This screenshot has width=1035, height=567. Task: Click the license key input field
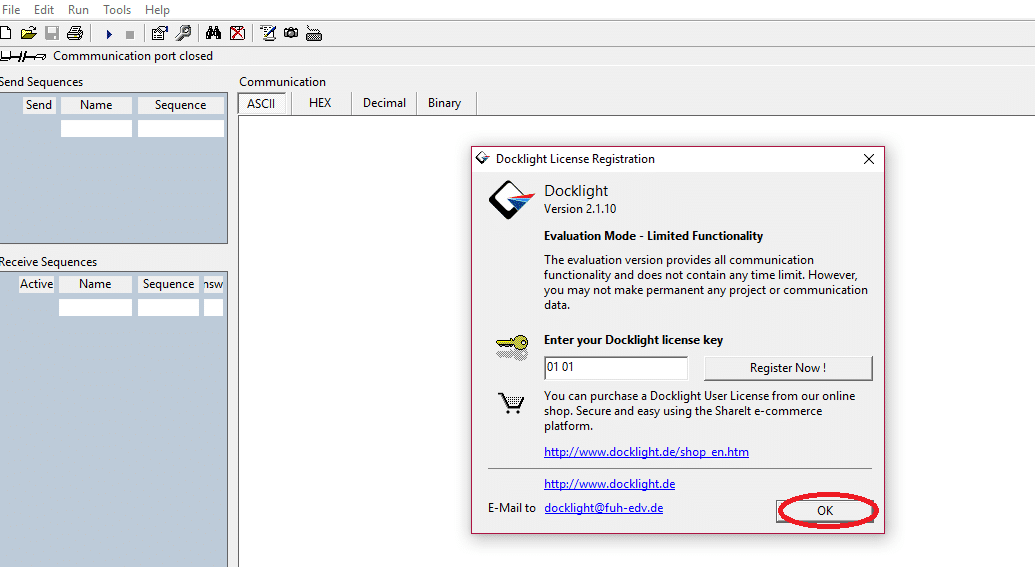click(x=615, y=368)
